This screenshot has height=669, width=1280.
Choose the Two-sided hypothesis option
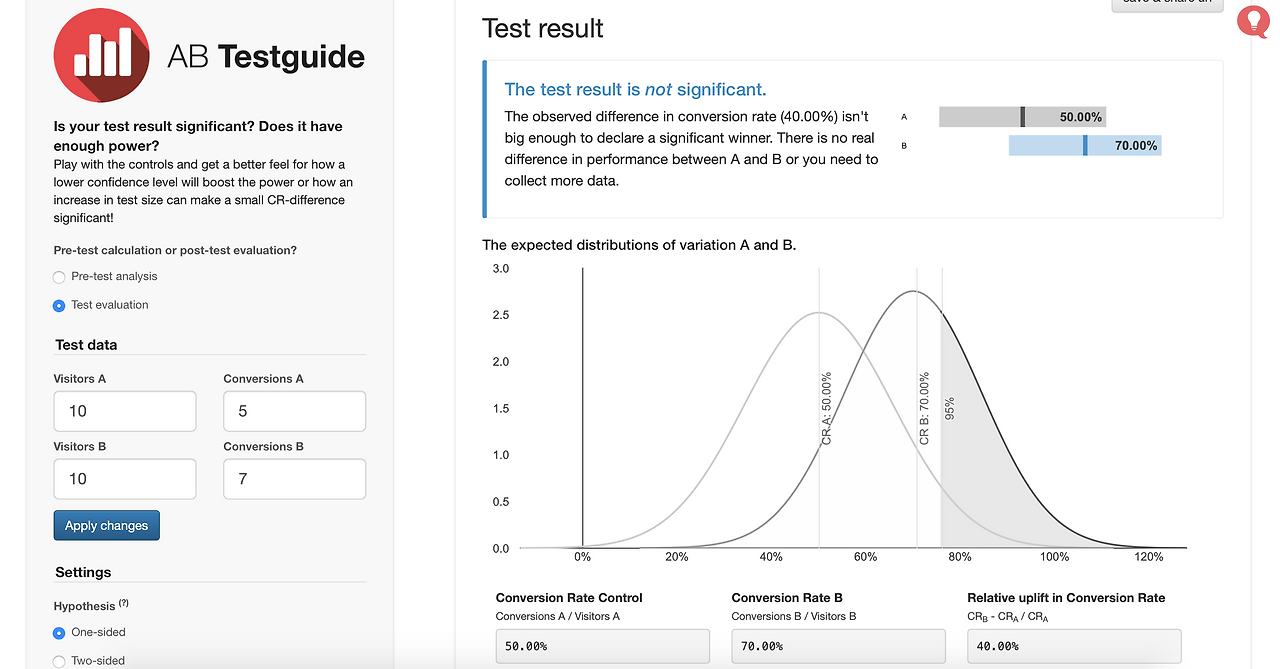pos(59,661)
